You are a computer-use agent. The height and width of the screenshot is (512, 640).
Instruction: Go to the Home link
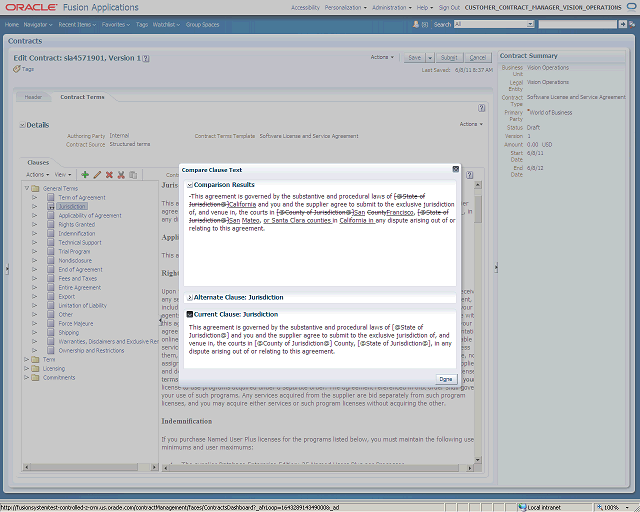12,24
